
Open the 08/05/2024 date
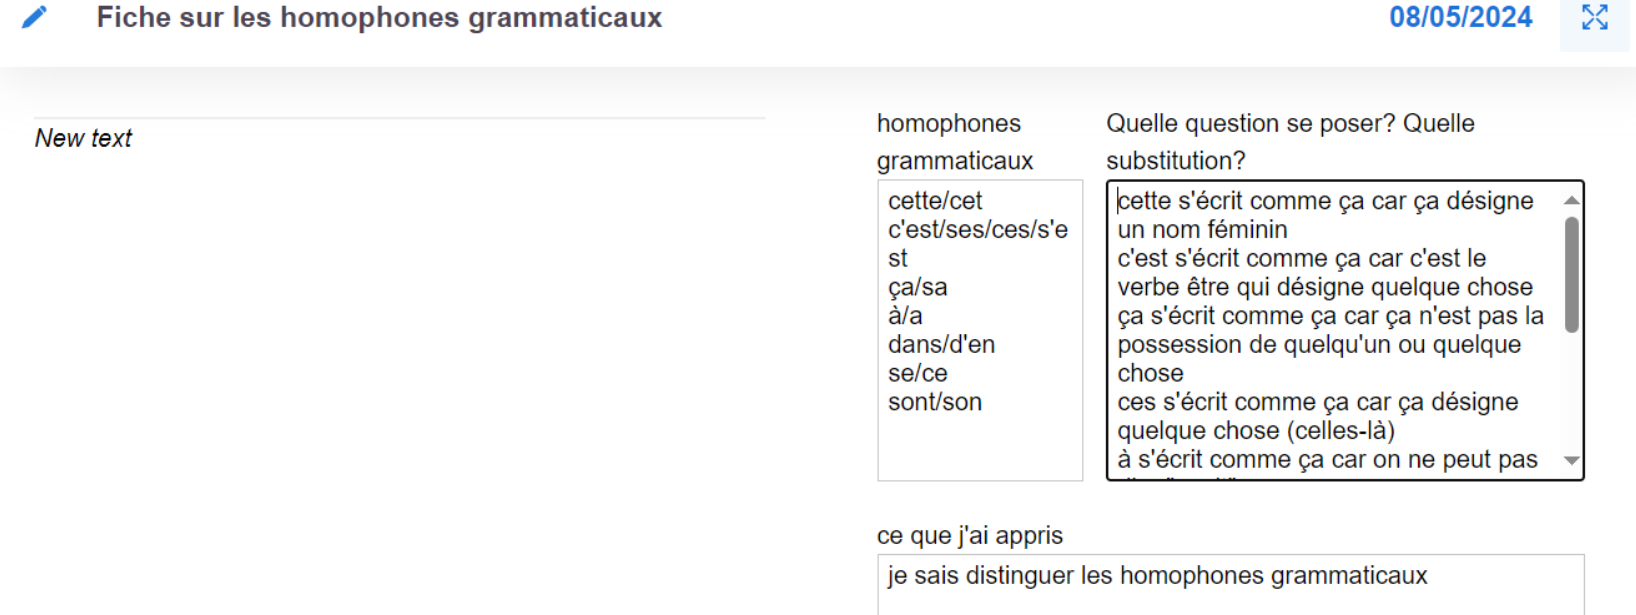click(1460, 17)
